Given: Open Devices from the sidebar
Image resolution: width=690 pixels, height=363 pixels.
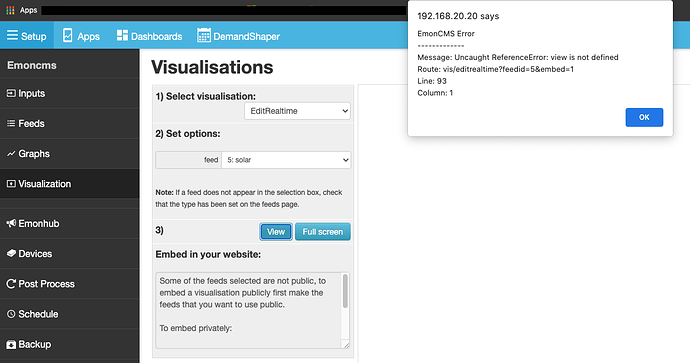Looking at the screenshot, I should tap(70, 253).
